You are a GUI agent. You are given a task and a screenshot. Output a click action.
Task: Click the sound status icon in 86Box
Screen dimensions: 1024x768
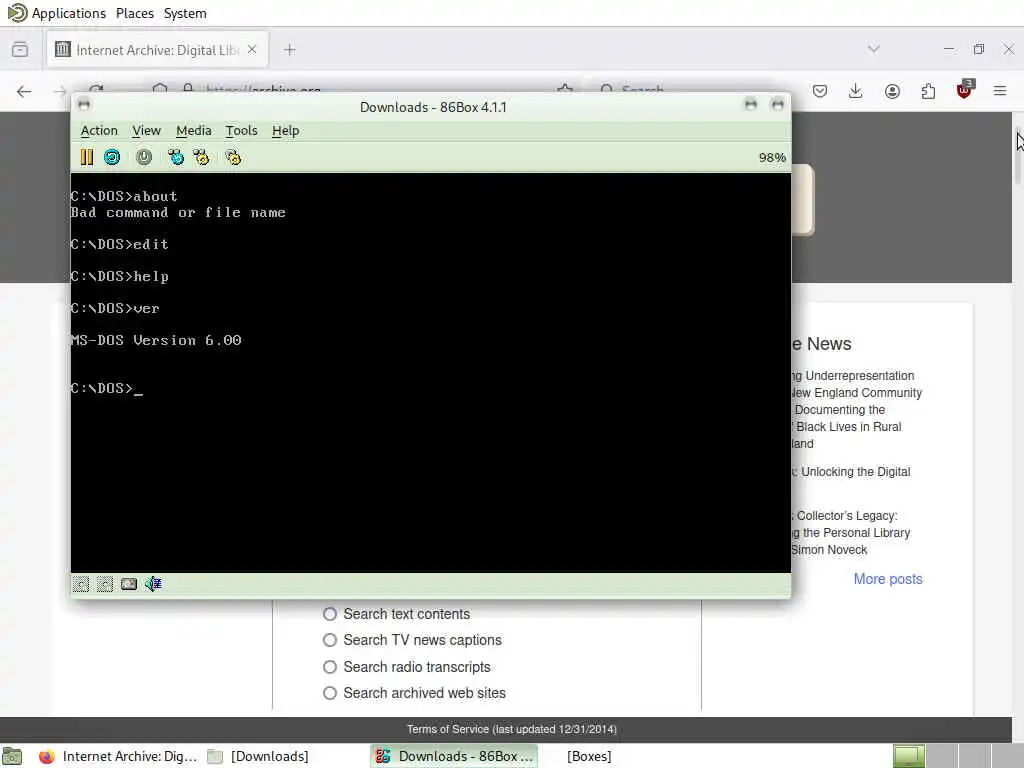153,584
